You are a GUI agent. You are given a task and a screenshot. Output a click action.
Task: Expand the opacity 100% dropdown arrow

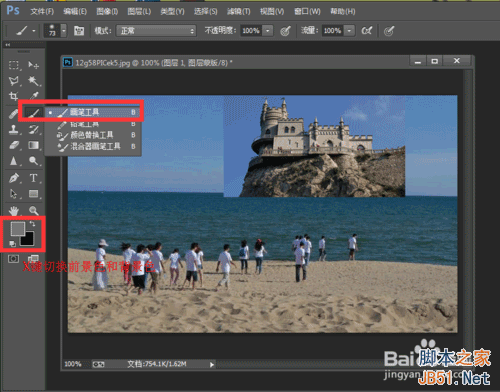click(268, 31)
